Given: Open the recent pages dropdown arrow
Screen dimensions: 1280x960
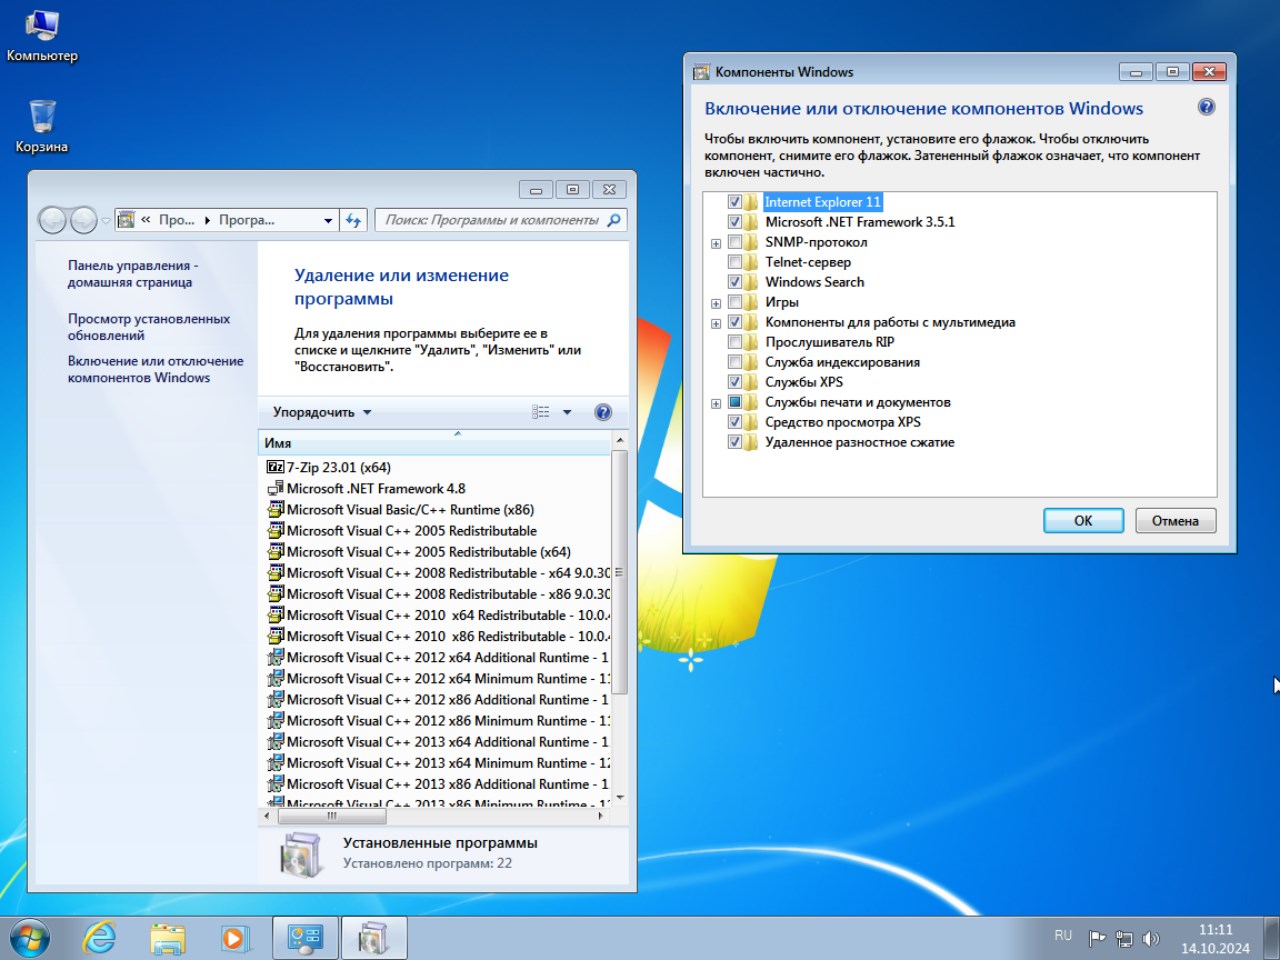Looking at the screenshot, I should [x=106, y=220].
